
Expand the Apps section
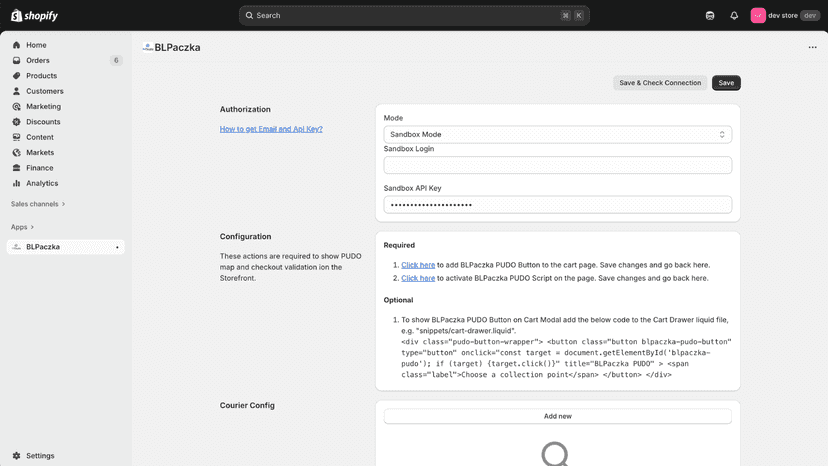(x=22, y=227)
